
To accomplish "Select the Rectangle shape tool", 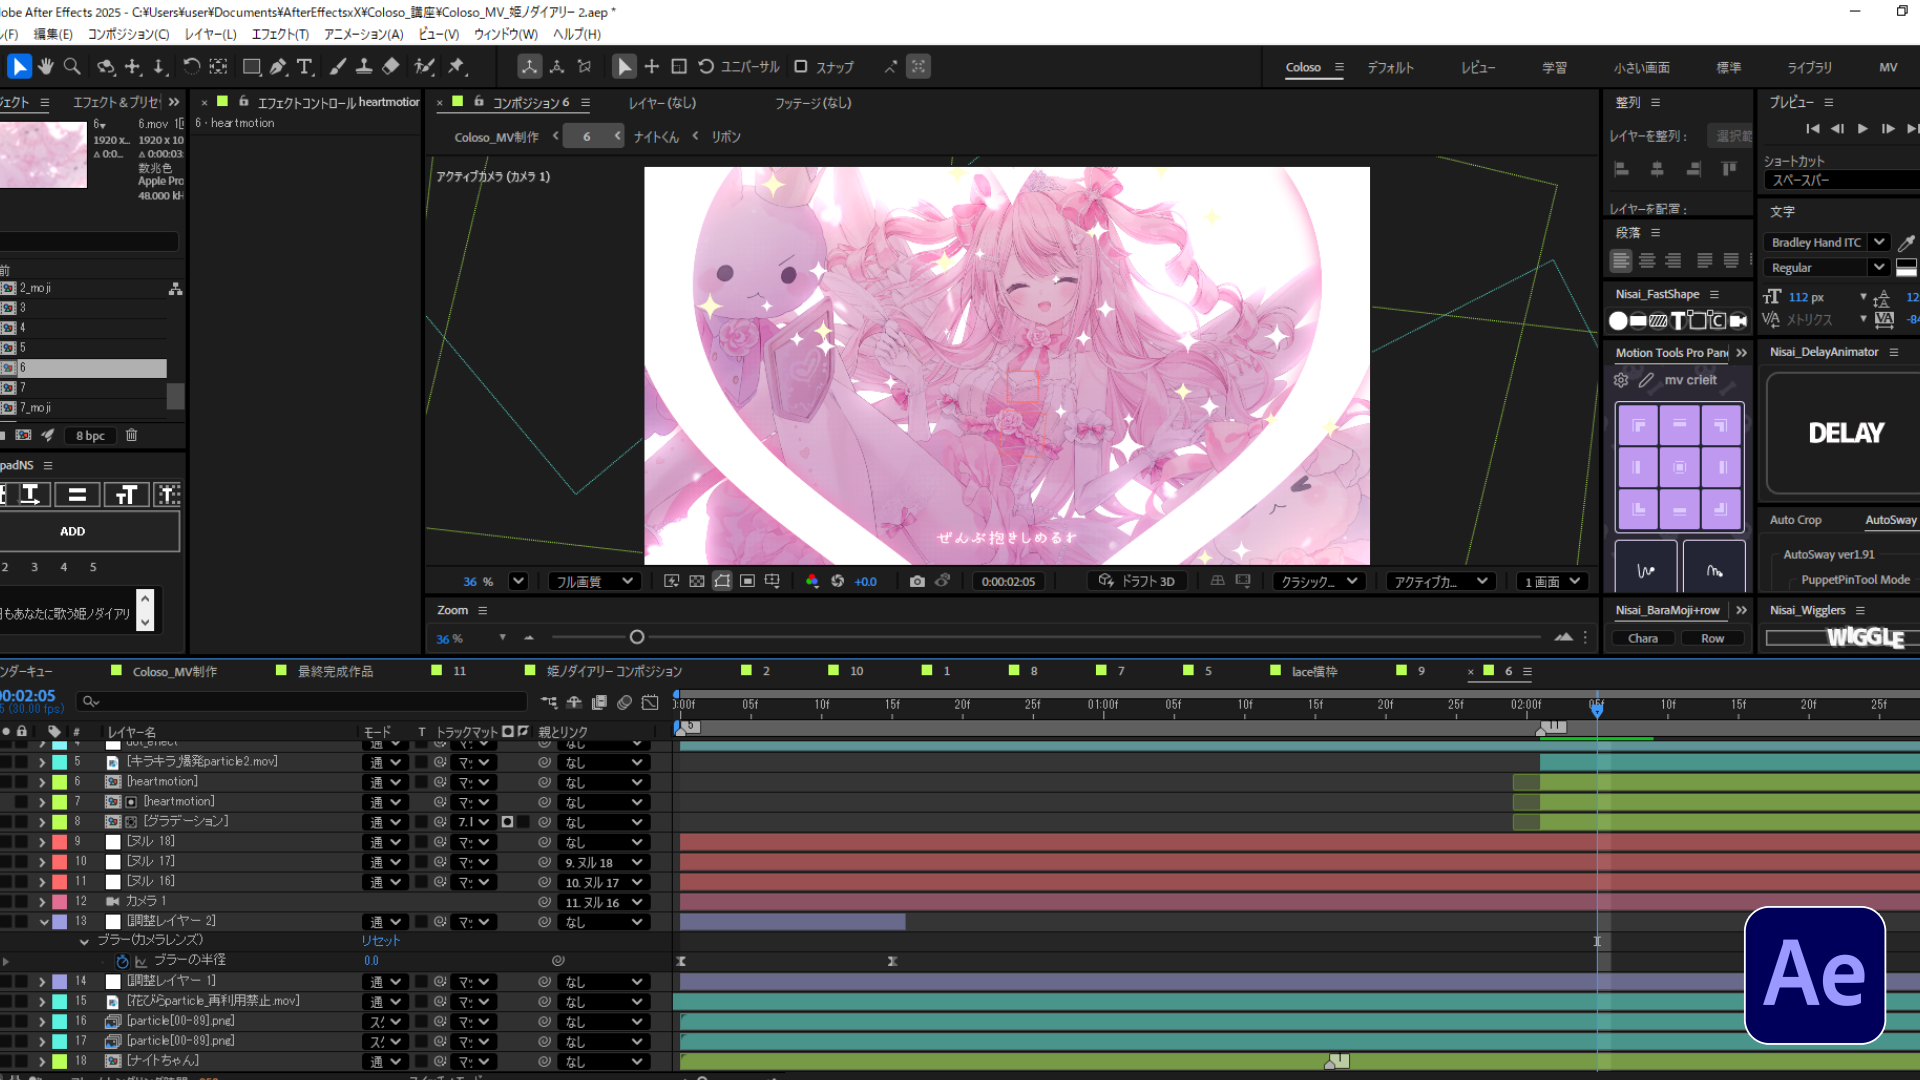I will (x=252, y=67).
